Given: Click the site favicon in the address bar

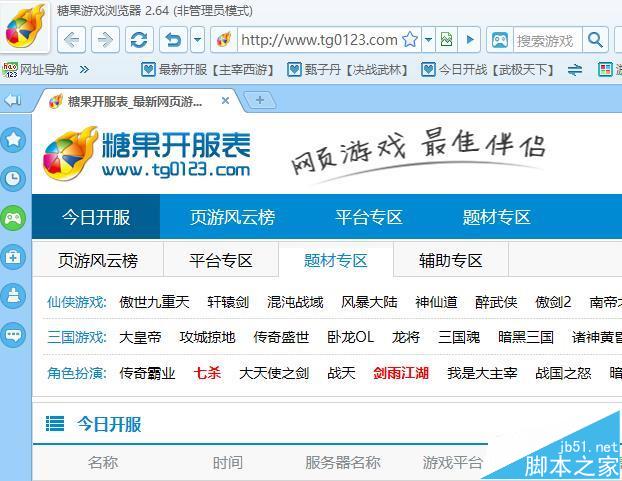Looking at the screenshot, I should click(224, 40).
